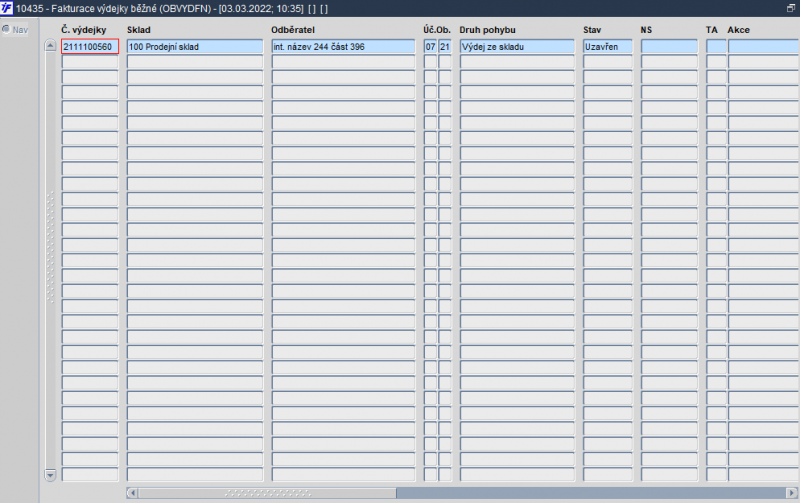
Task: Click Druh pohybu field 'Výdej ze skladu'
Action: tap(517, 46)
